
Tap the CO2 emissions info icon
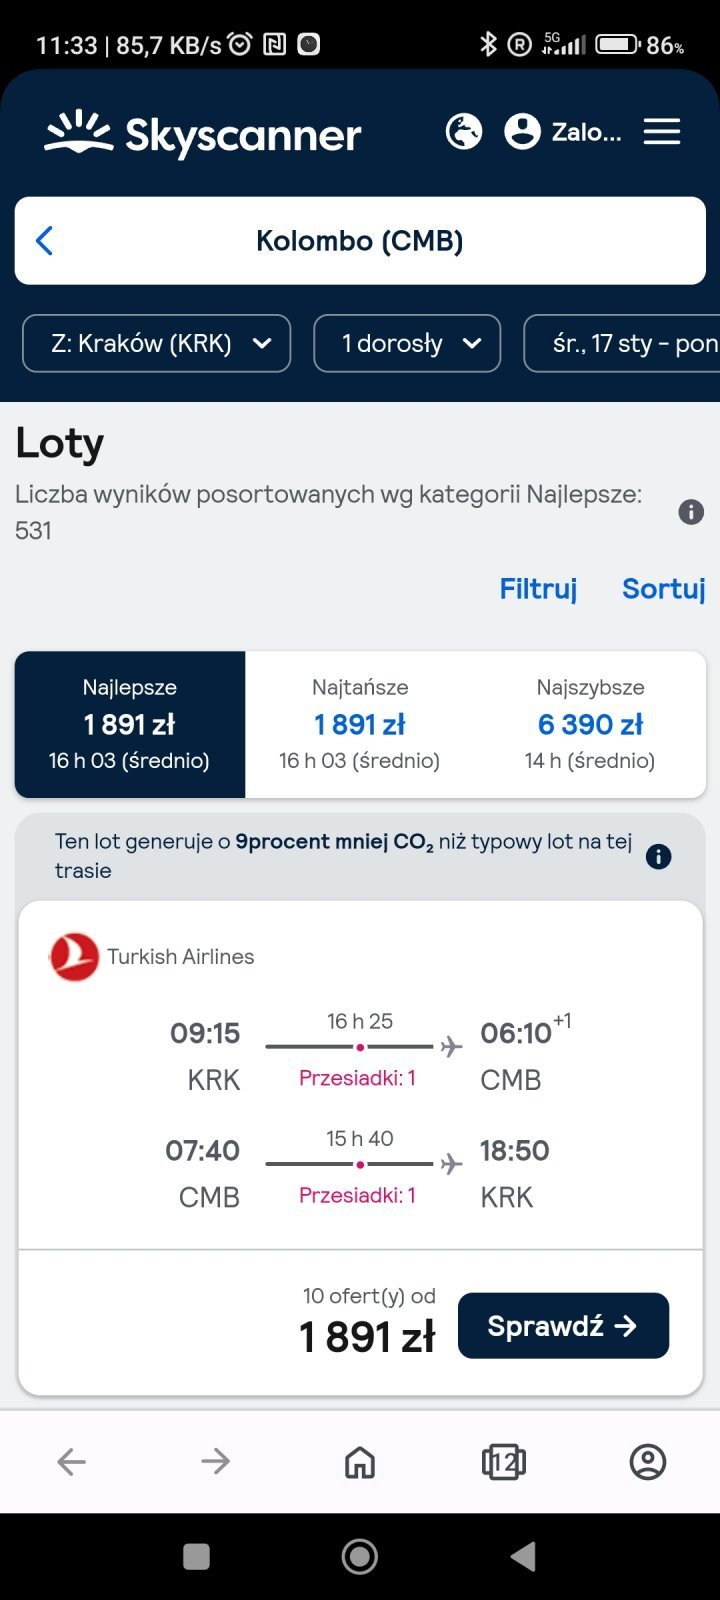(658, 856)
